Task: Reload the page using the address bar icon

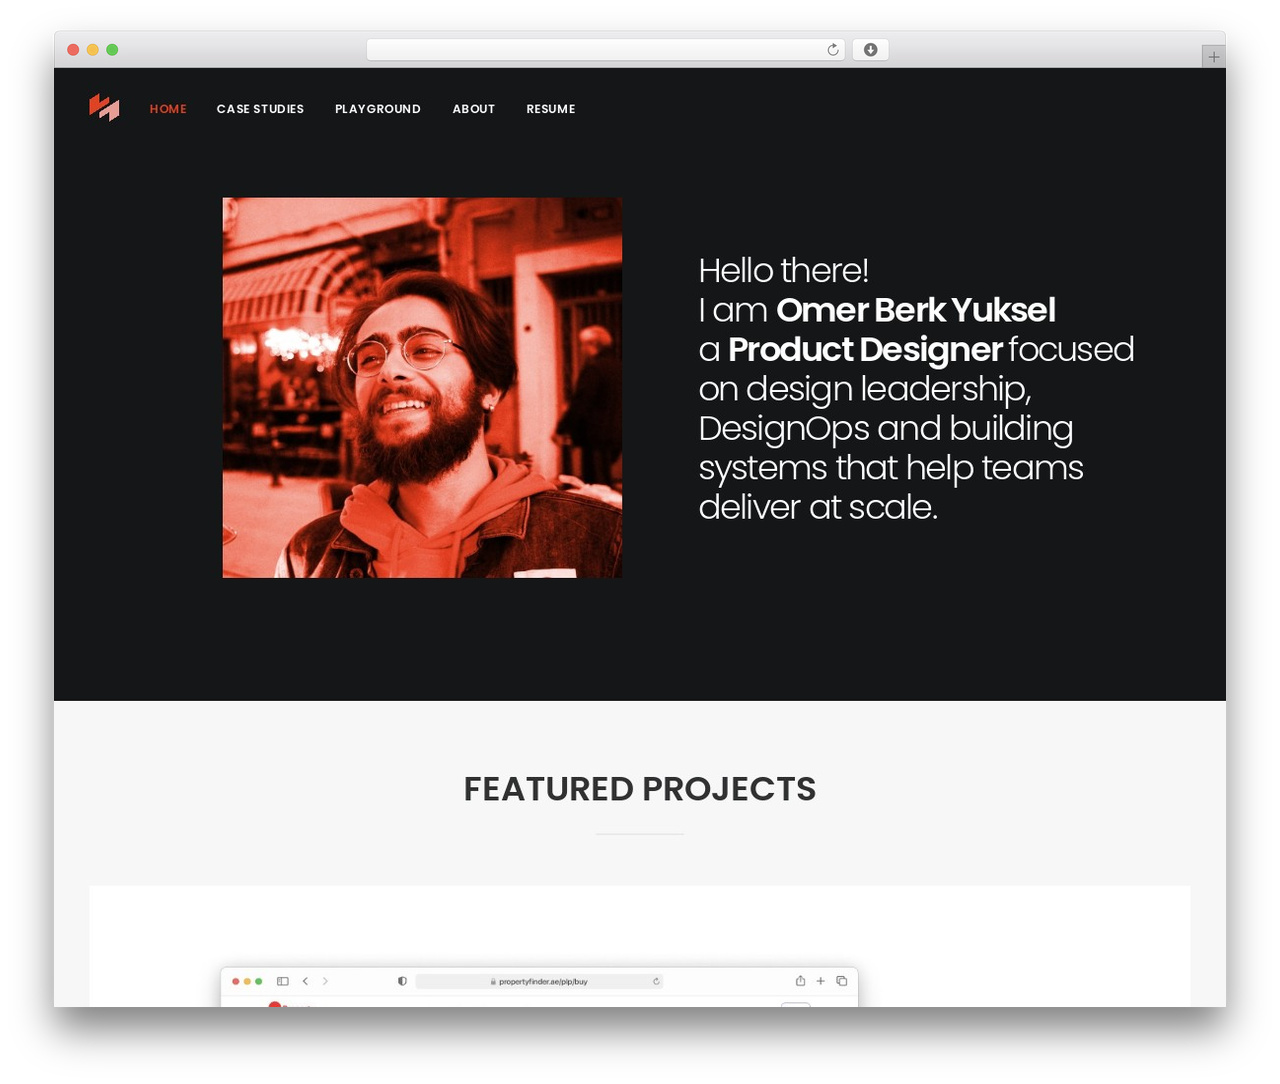Action: pyautogui.click(x=833, y=50)
